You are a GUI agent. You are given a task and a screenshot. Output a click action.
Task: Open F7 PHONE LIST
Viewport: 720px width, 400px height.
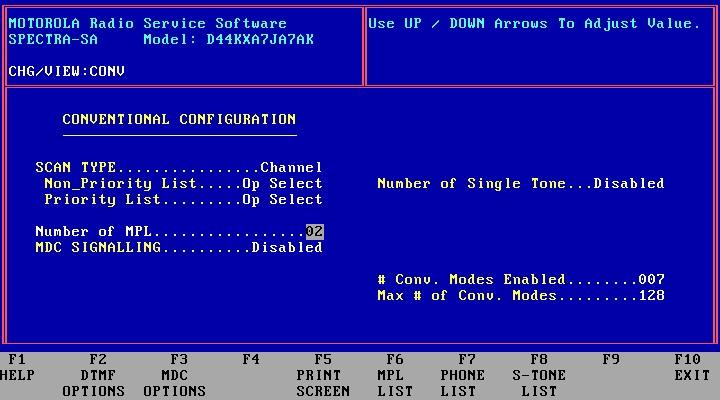pyautogui.click(x=462, y=375)
